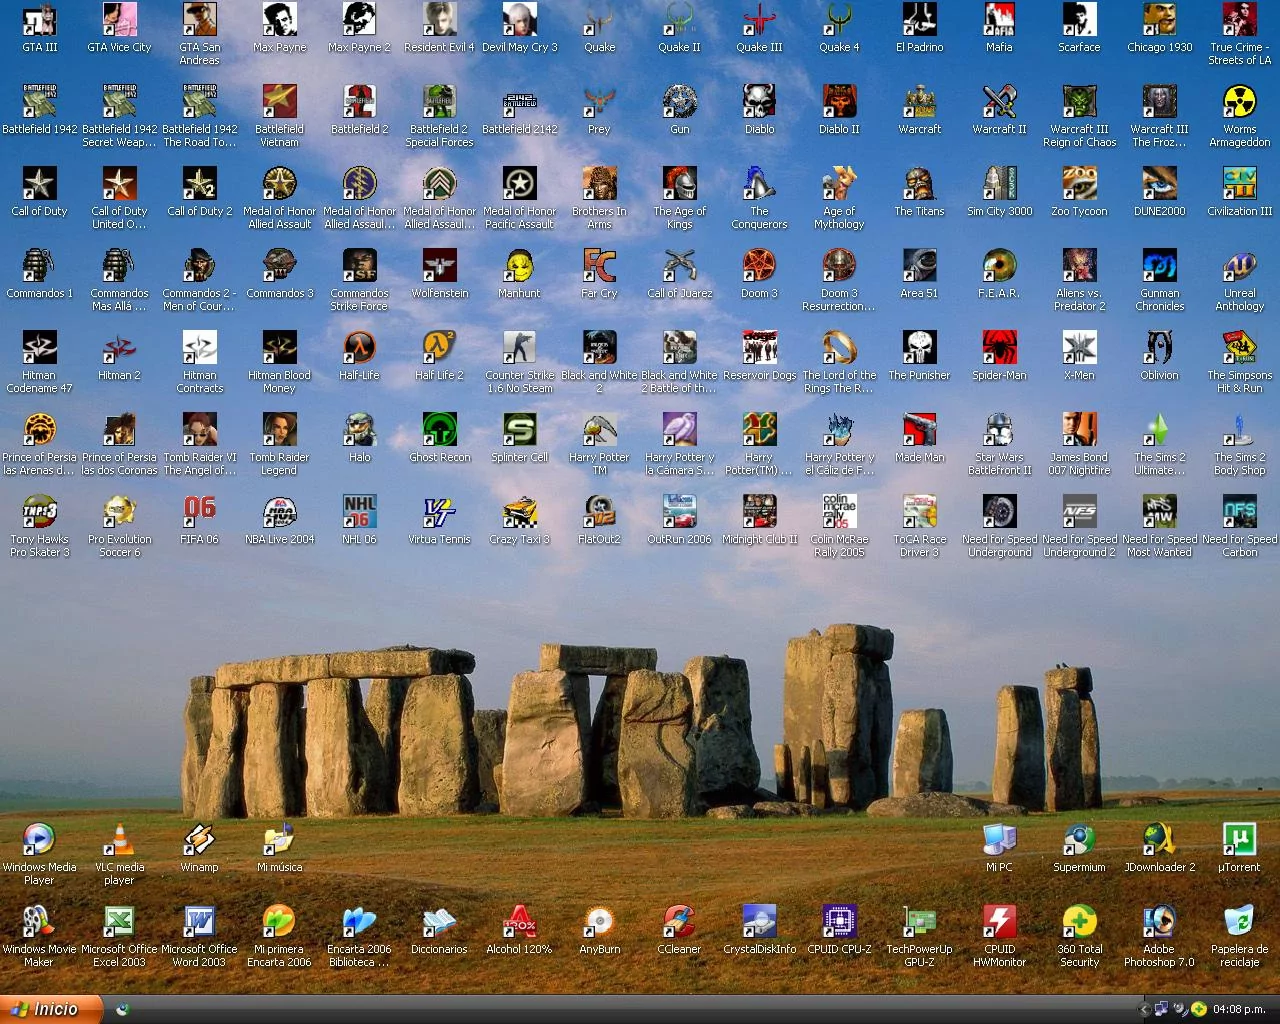Select the Worms Armageddon desktop icon
This screenshot has width=1280, height=1024.
point(1239,102)
